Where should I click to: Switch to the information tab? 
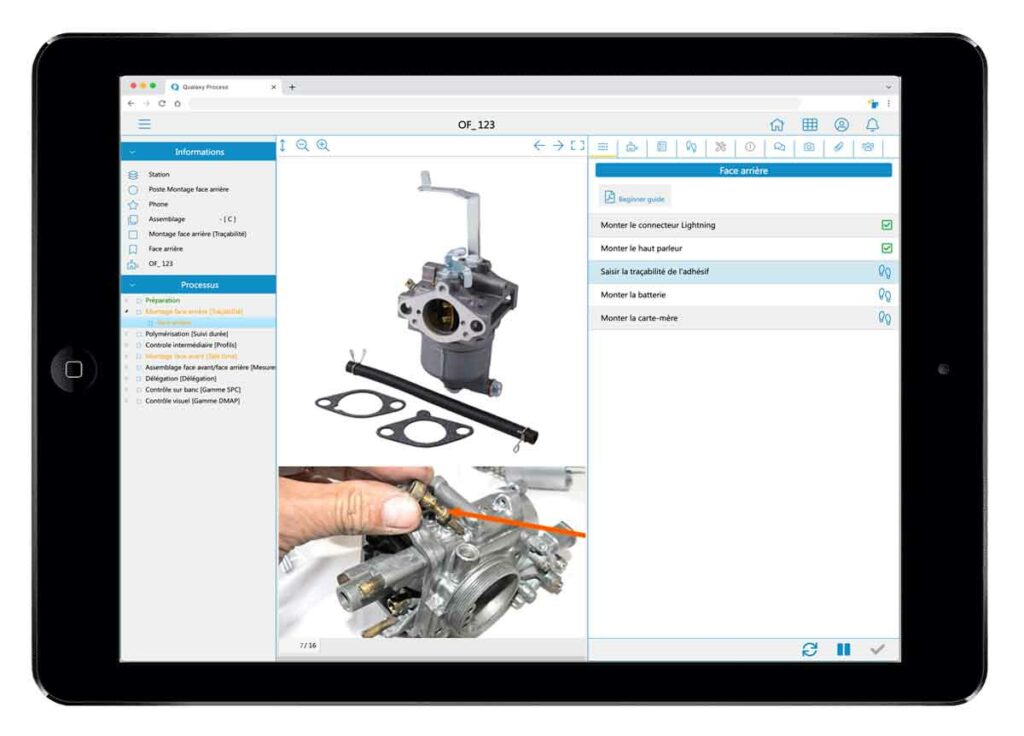pos(750,147)
